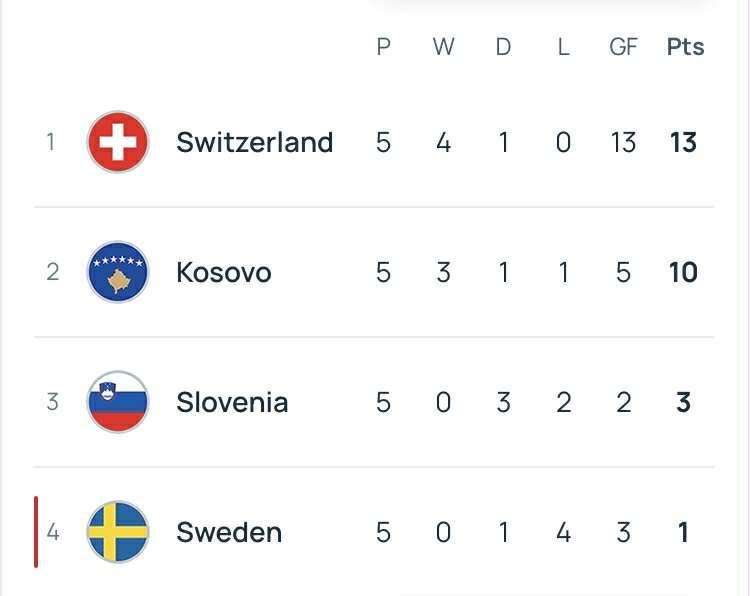Click the W column header
Screen dimensions: 750x596
443,47
